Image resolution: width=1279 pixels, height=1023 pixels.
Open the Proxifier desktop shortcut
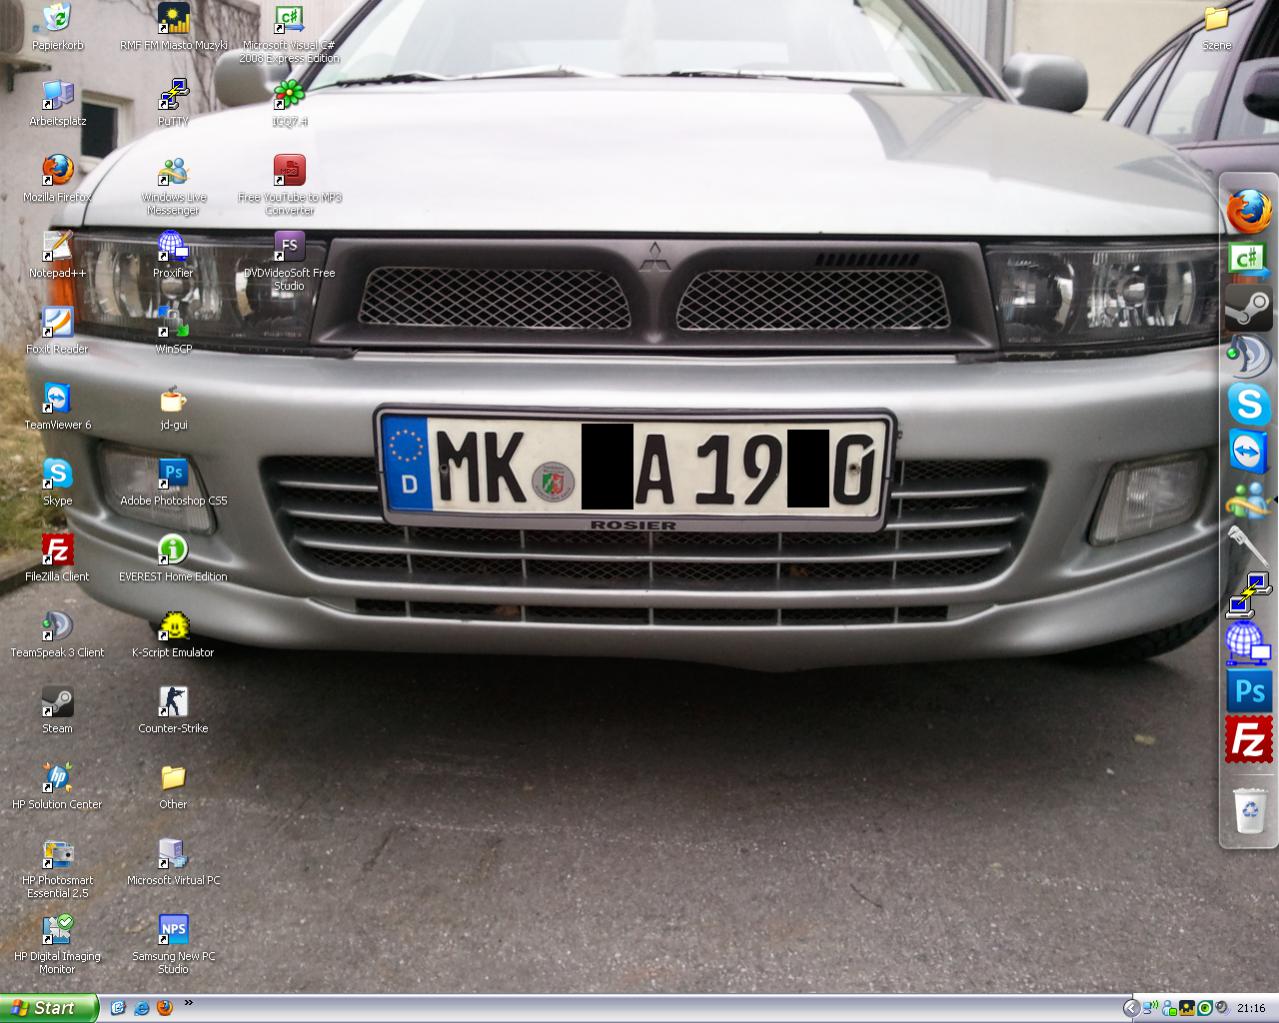click(173, 255)
